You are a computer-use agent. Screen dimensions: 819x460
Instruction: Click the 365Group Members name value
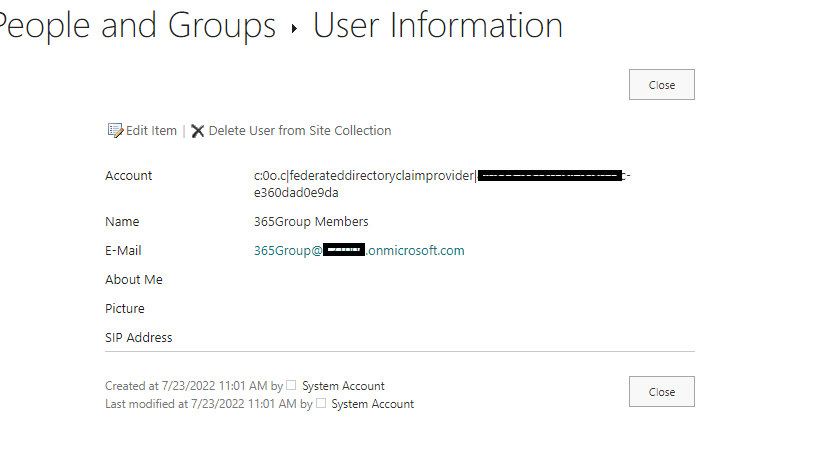[311, 222]
